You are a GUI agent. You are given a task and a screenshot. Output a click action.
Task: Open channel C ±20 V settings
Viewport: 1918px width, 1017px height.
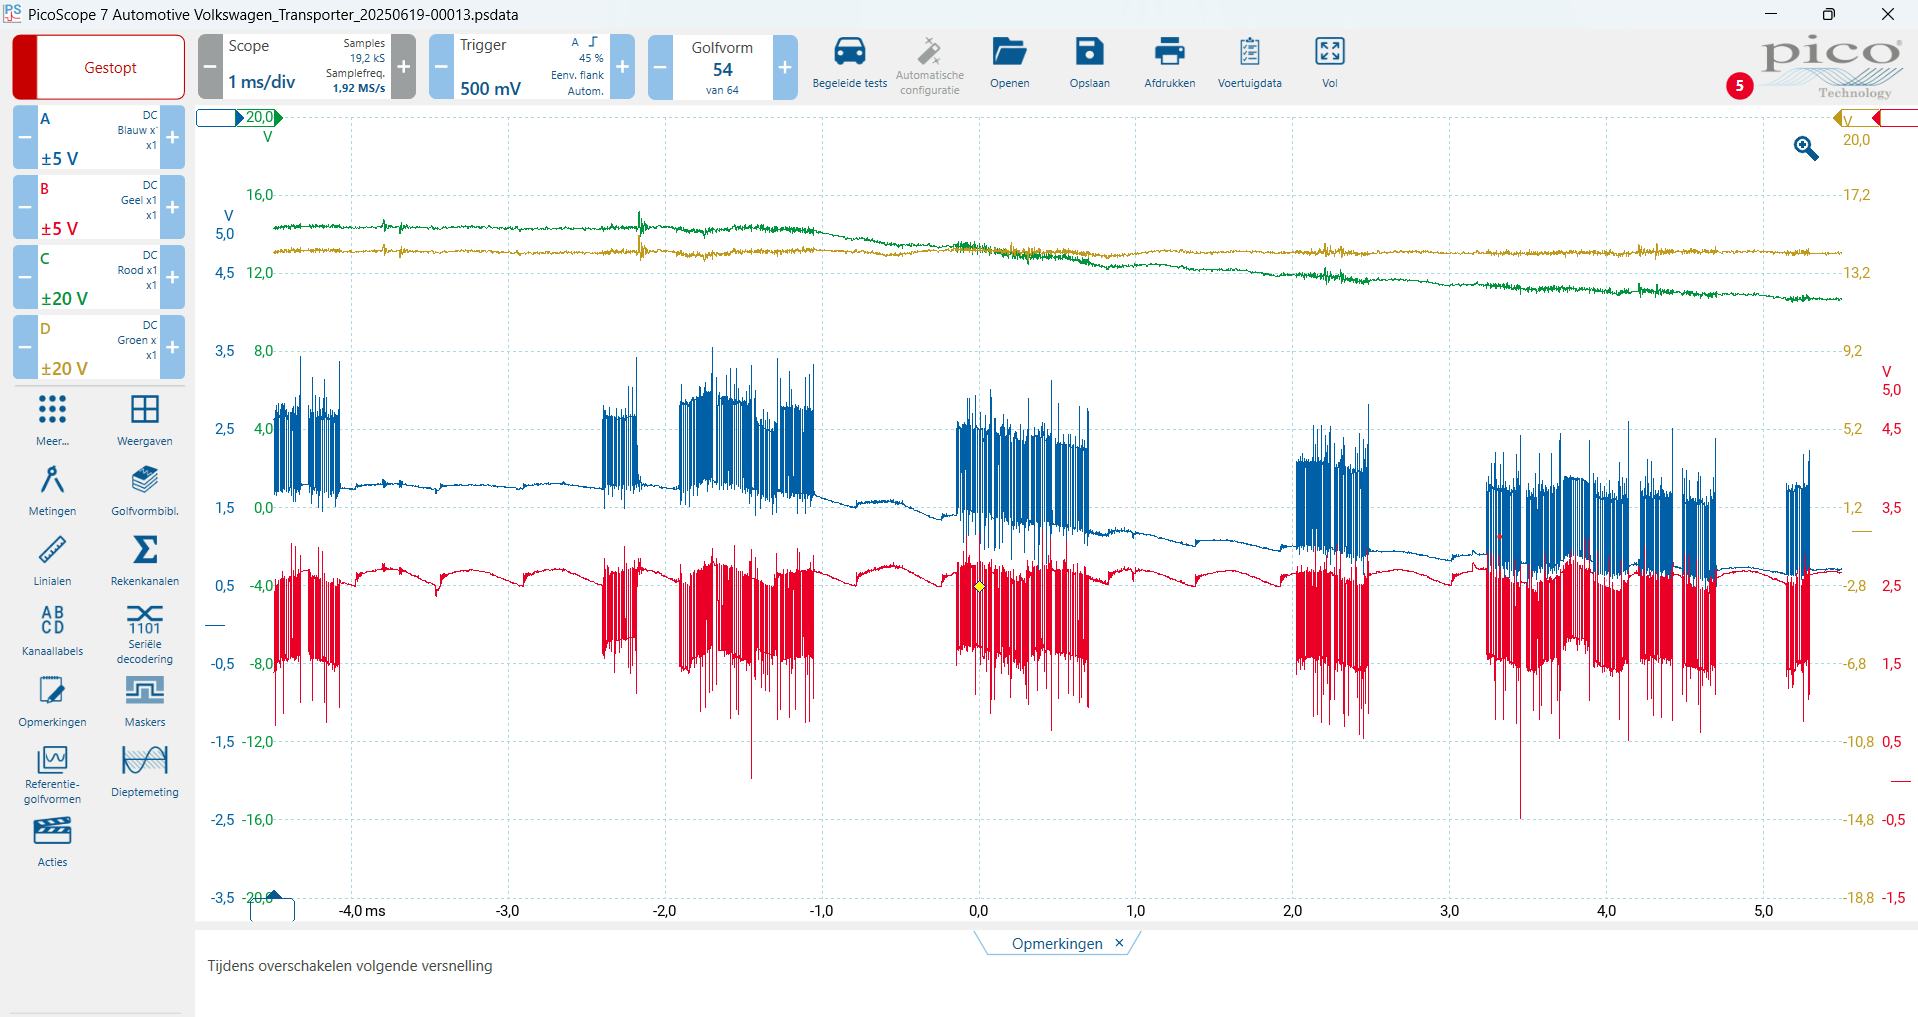pos(98,278)
